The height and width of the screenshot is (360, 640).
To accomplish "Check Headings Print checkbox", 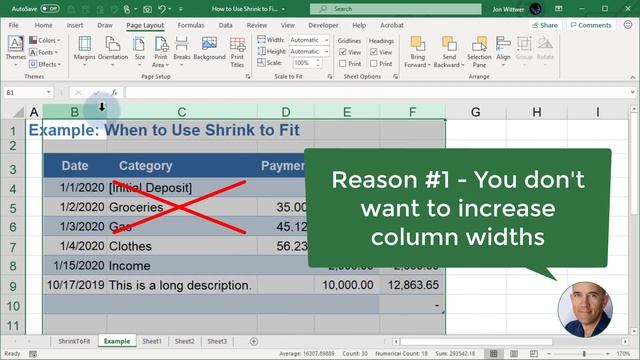I will point(373,63).
